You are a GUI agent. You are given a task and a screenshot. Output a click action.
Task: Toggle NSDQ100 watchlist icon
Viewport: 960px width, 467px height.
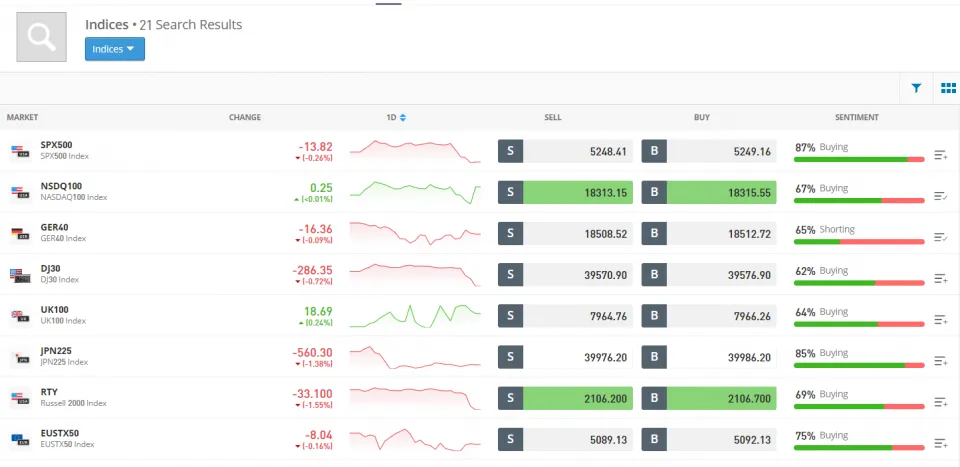click(x=941, y=196)
